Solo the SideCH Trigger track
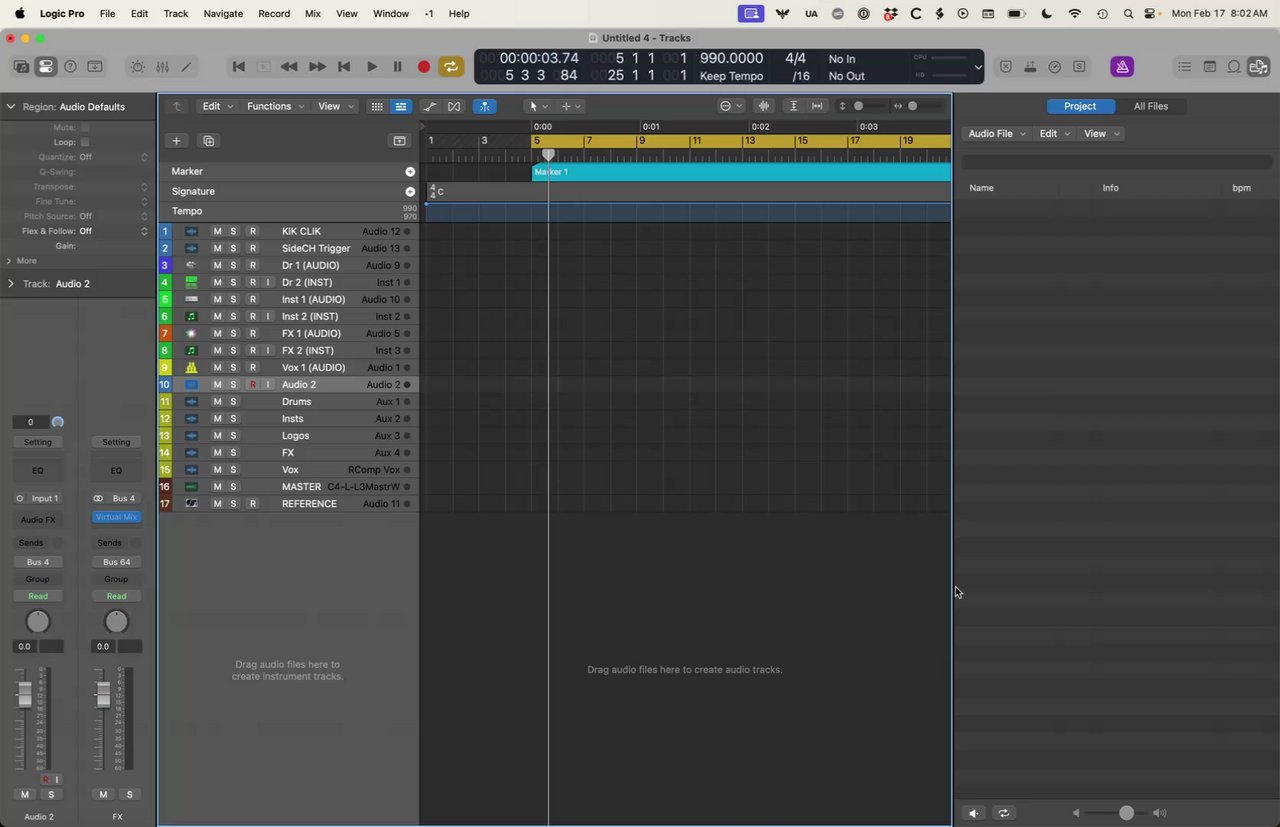 233,249
